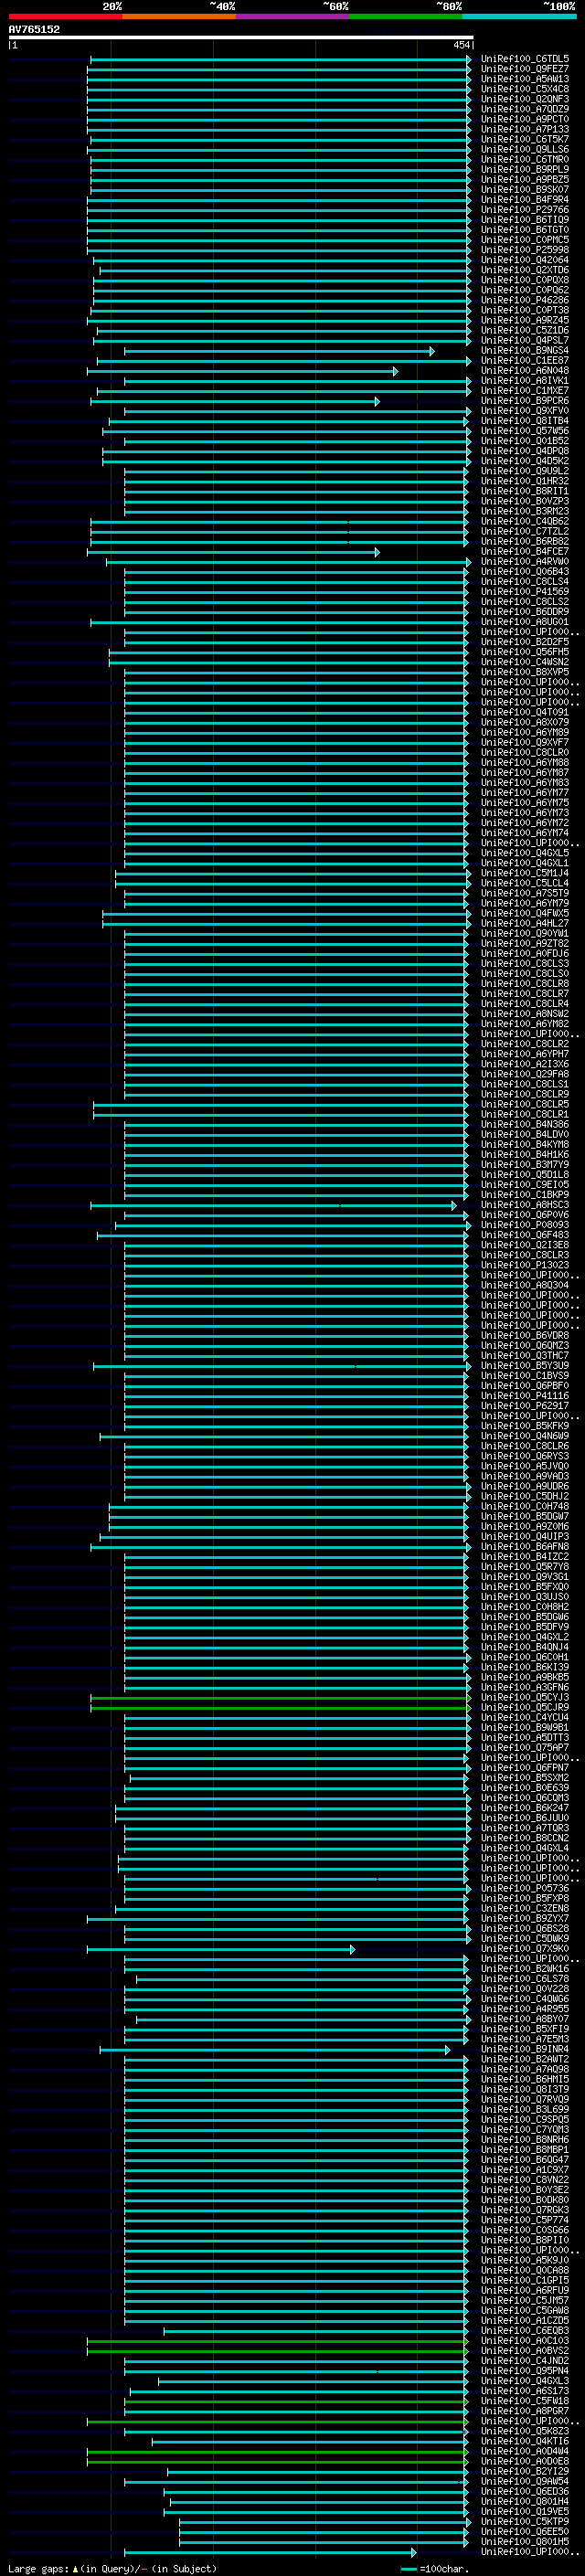Click the AV765152 query name
Screen dimensions: 585x2576
[34, 29]
